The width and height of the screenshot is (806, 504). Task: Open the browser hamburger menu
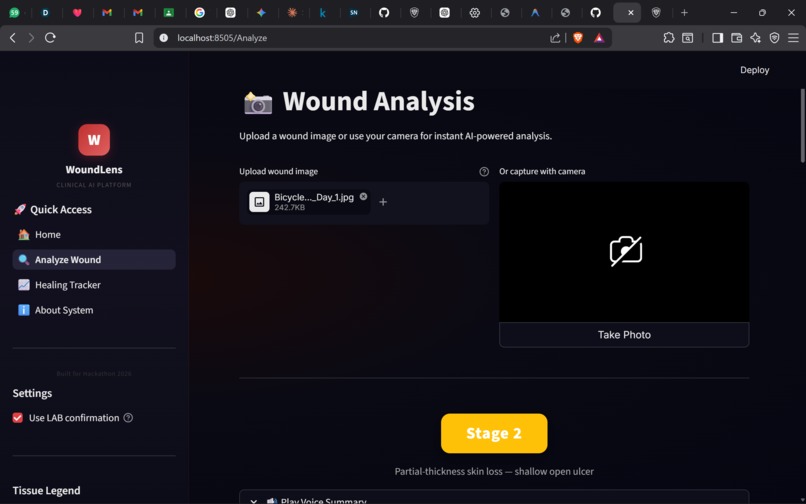[x=793, y=38]
